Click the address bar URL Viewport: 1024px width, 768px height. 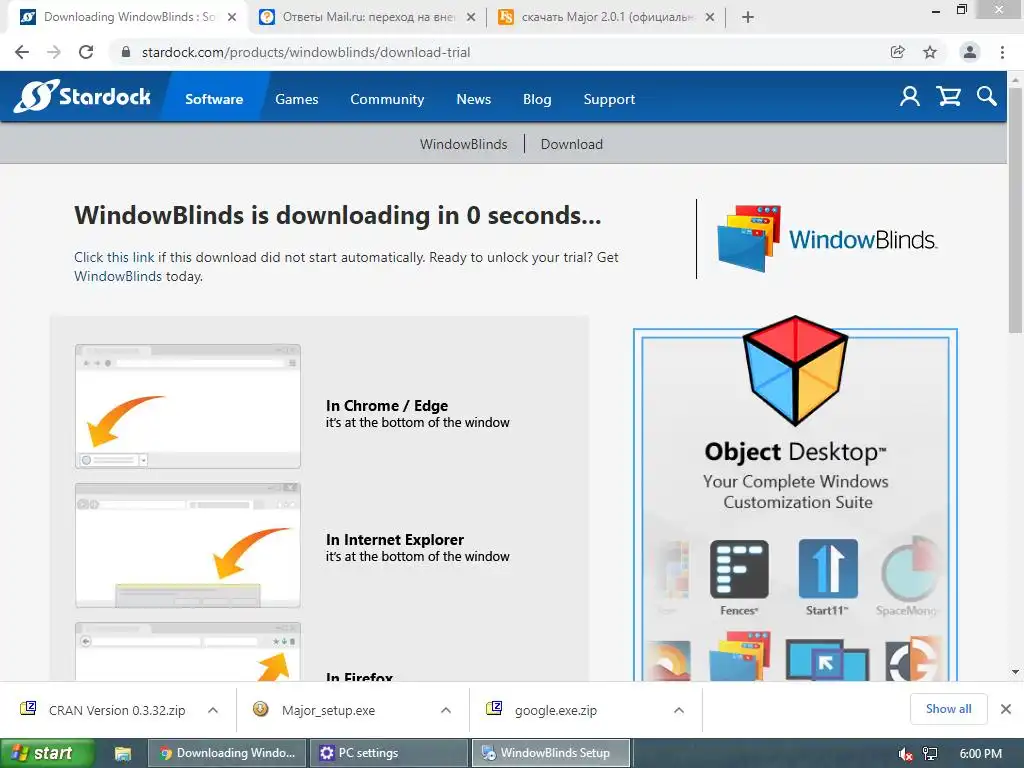pos(306,52)
